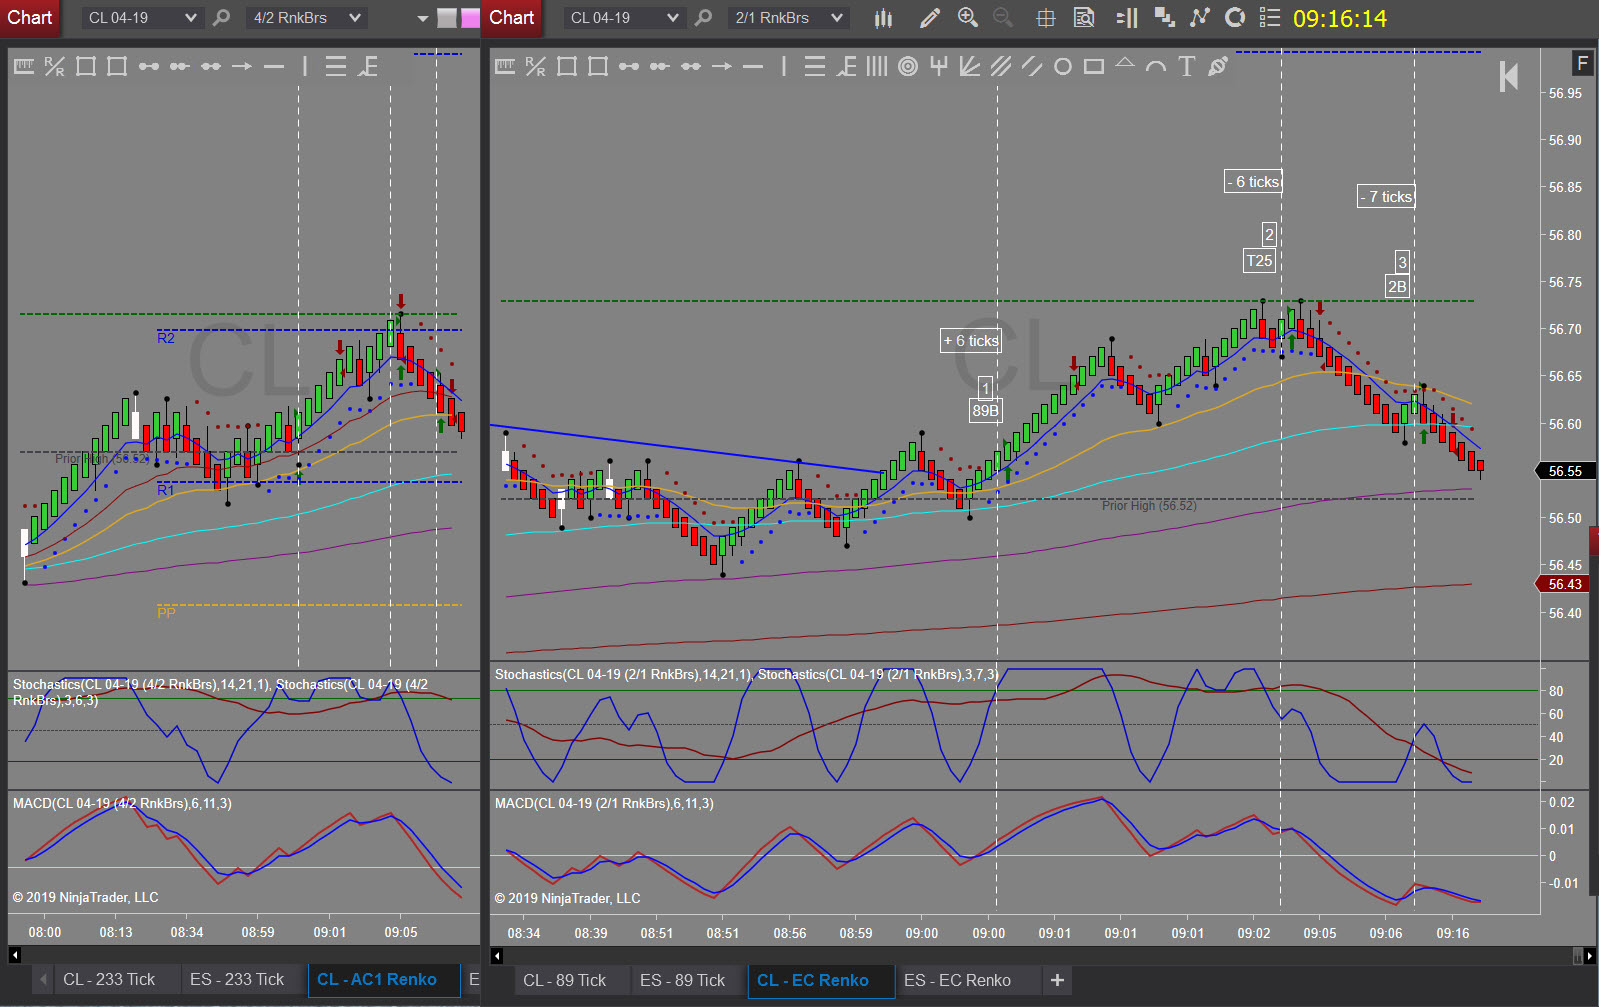Select the Triangle drawing tool
1599x1007 pixels.
[x=1125, y=64]
